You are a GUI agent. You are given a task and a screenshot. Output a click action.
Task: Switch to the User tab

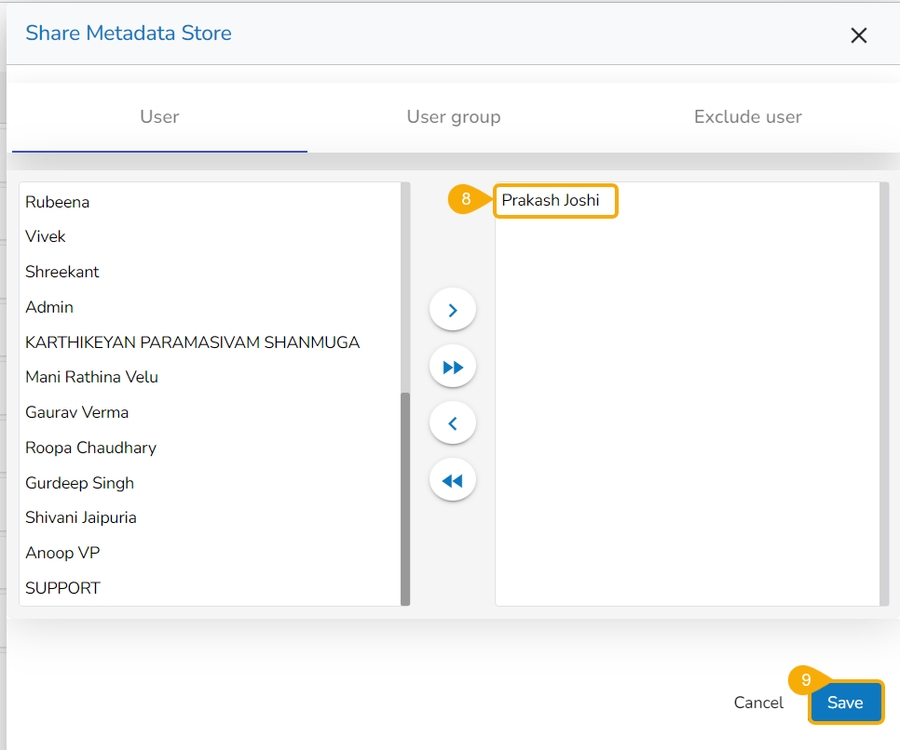(x=159, y=117)
